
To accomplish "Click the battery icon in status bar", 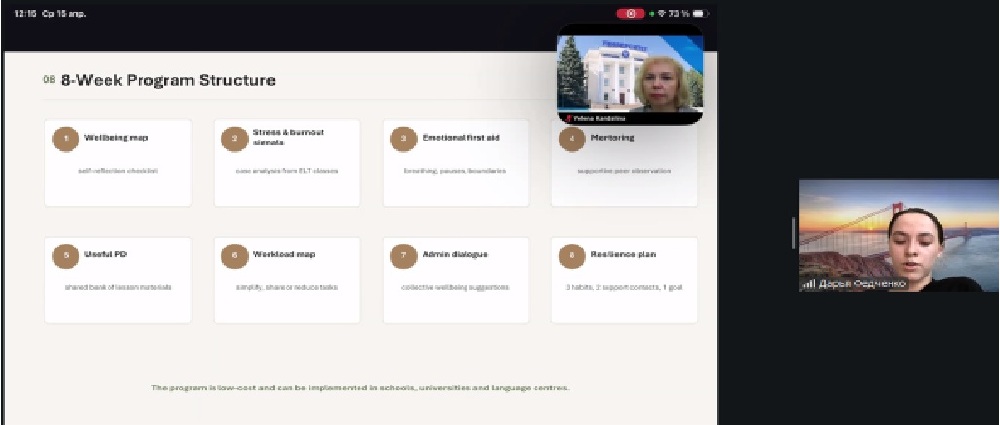I will (699, 14).
